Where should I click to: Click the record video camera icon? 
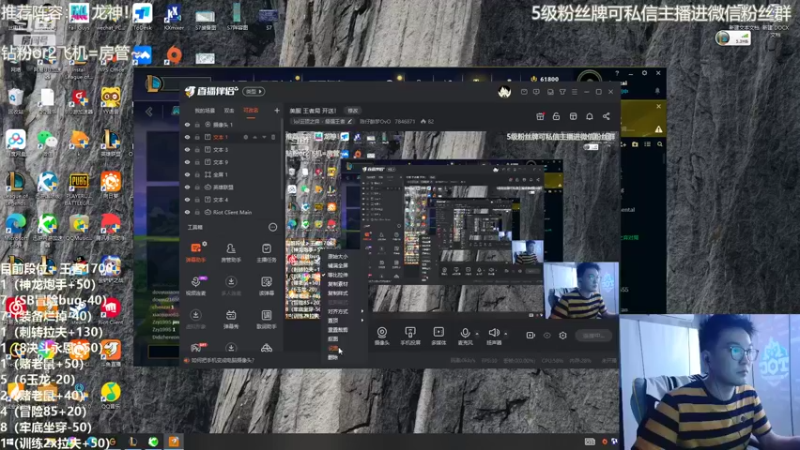tap(531, 335)
